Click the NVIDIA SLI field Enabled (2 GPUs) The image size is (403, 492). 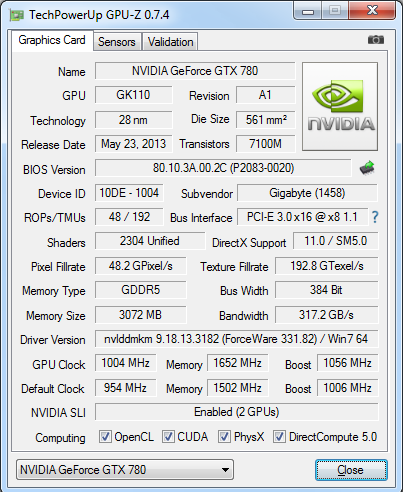coord(237,412)
